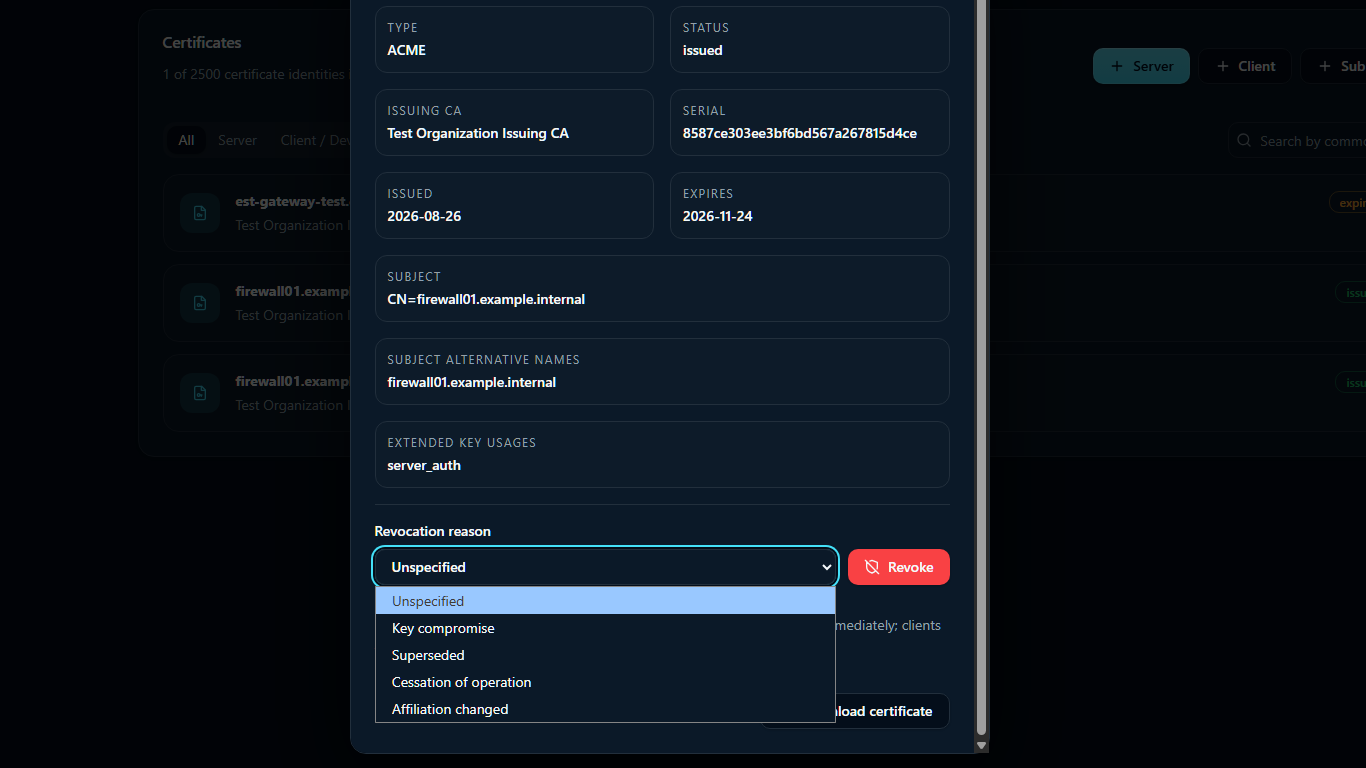This screenshot has width=1366, height=768.
Task: Click the serial number 8587ce303ee3bf6bd567a267815d4ce
Action: click(x=800, y=133)
